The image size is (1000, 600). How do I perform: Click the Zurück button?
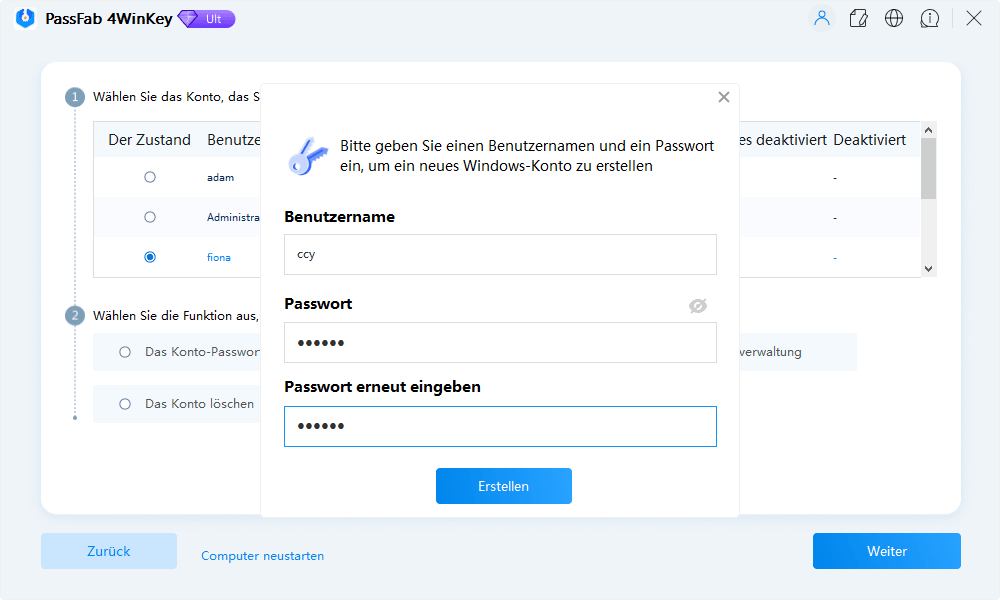coord(108,551)
